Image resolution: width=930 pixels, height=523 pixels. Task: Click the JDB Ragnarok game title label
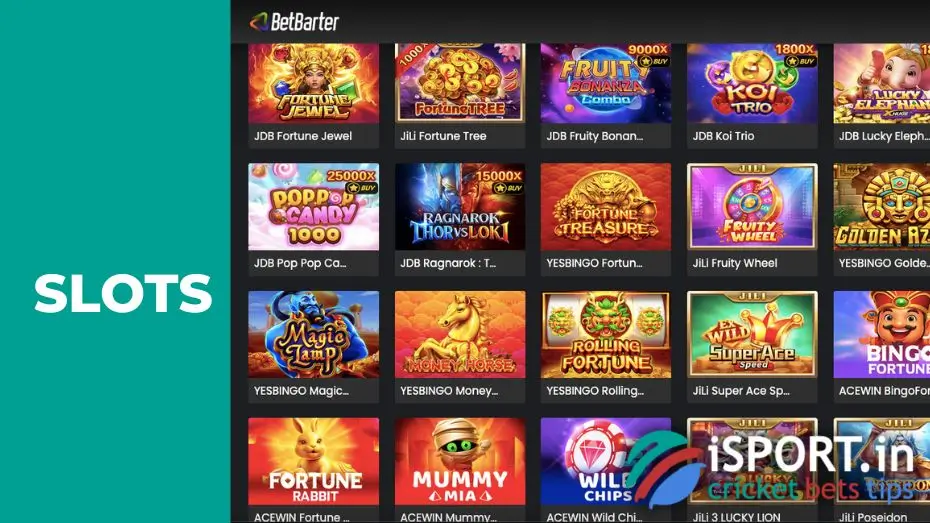[x=448, y=263]
